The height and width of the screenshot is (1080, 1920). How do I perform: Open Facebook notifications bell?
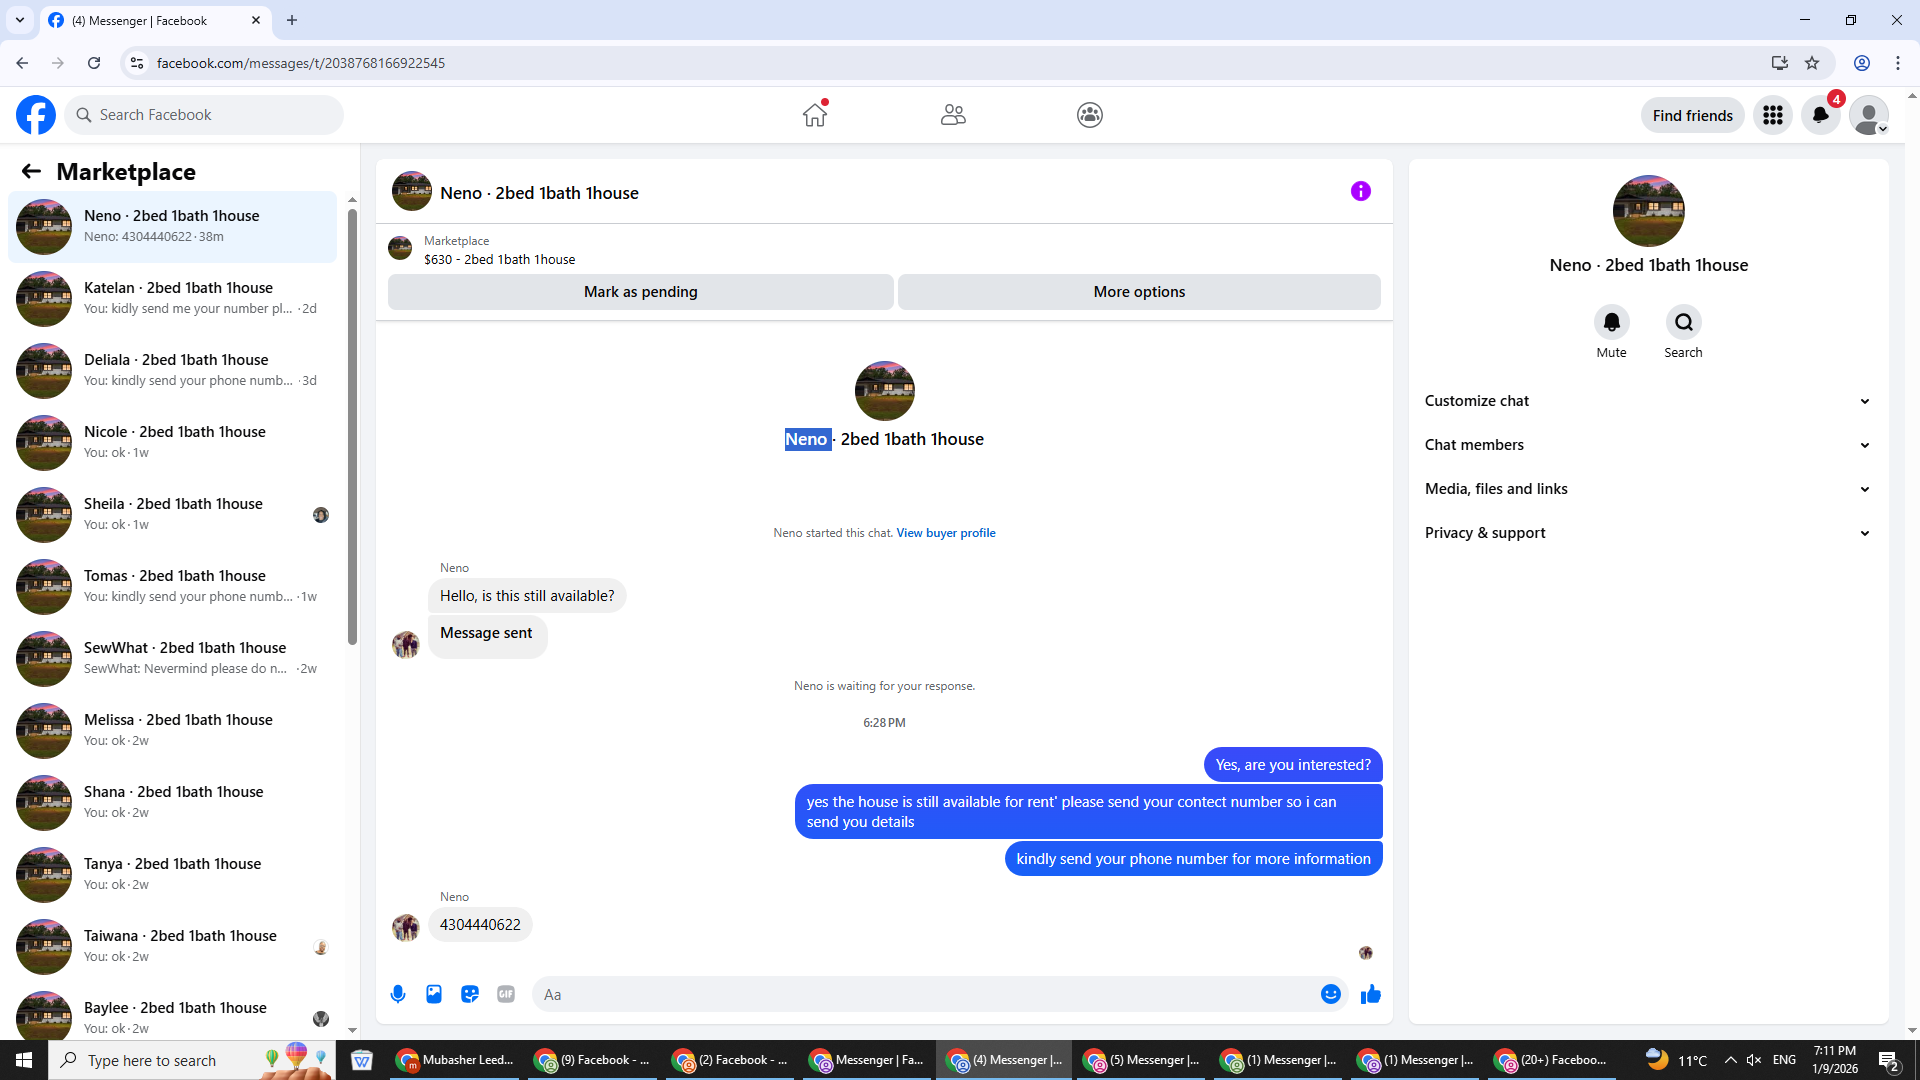(x=1820, y=115)
